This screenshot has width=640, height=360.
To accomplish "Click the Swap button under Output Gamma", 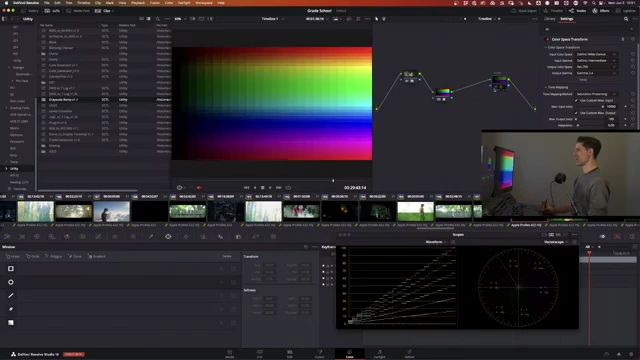I will [583, 80].
